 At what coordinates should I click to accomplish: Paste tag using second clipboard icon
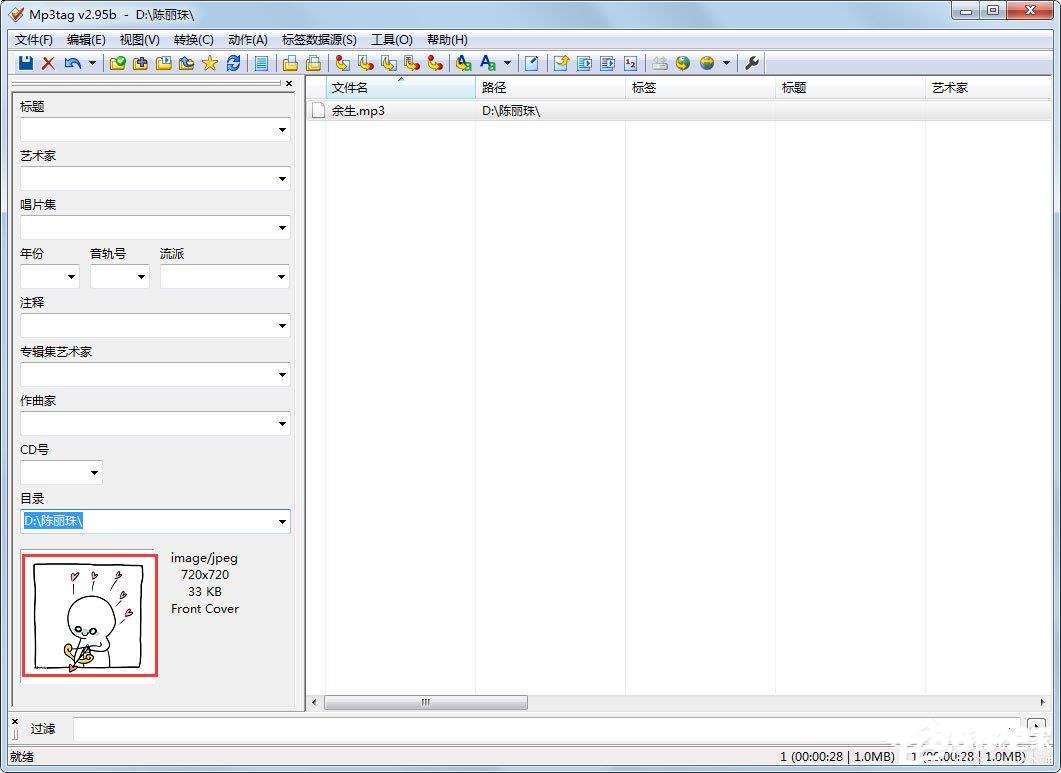(313, 63)
